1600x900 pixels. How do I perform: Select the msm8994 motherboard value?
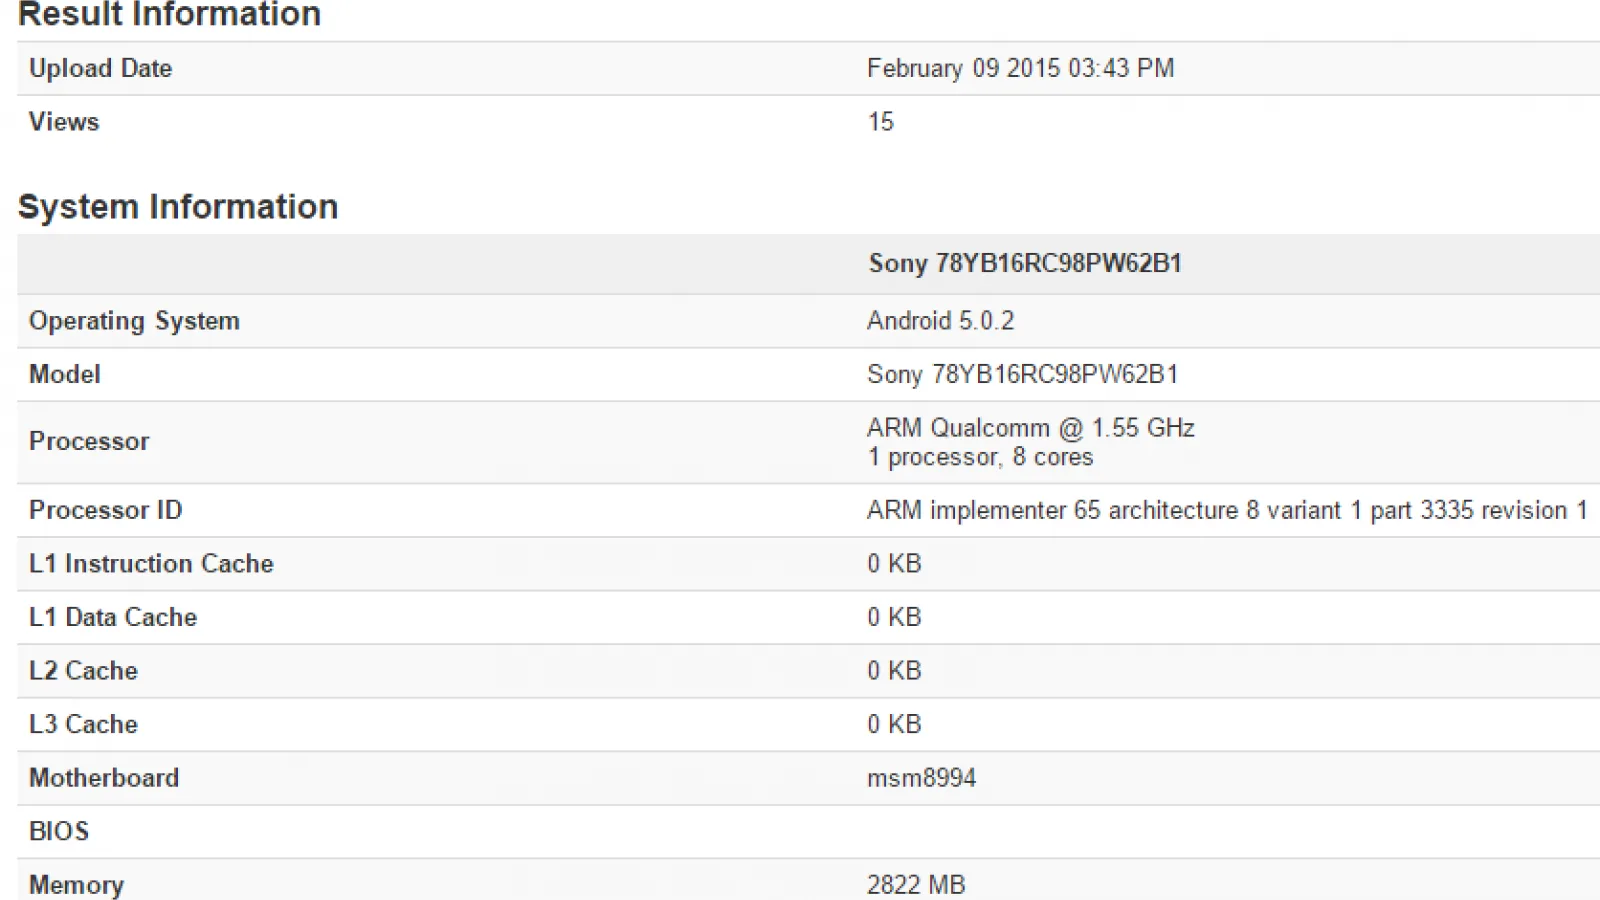[x=921, y=778]
